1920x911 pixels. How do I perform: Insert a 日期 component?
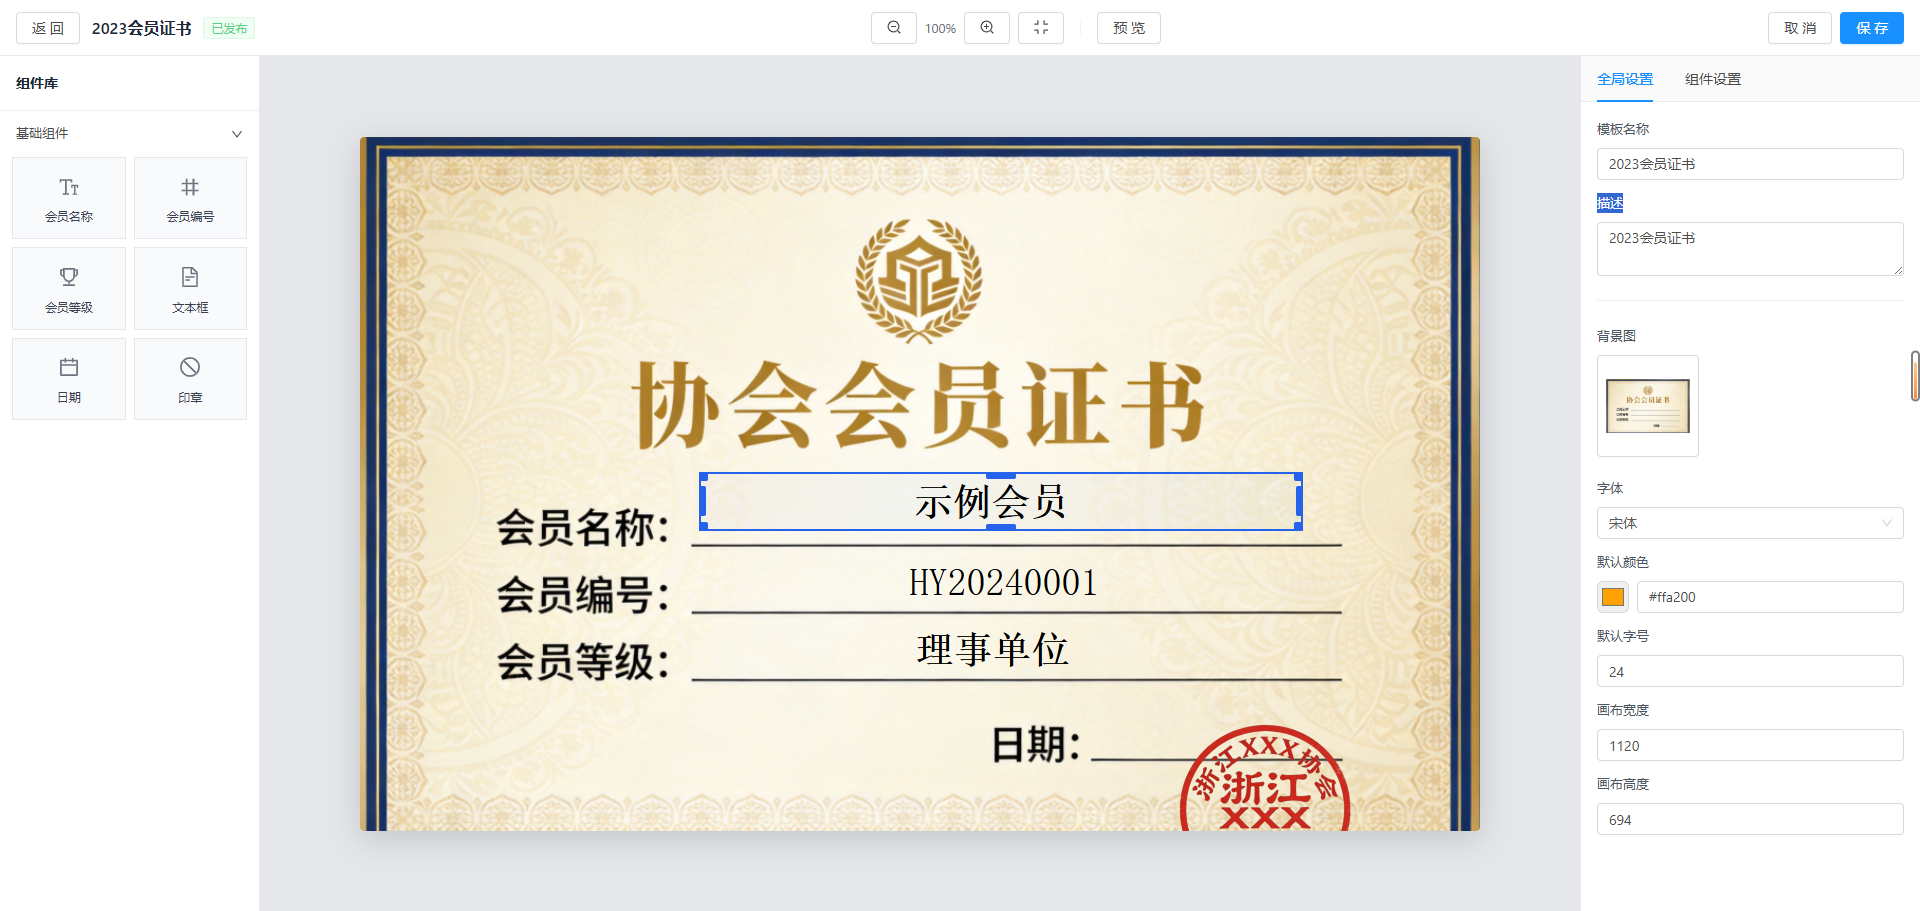(68, 378)
